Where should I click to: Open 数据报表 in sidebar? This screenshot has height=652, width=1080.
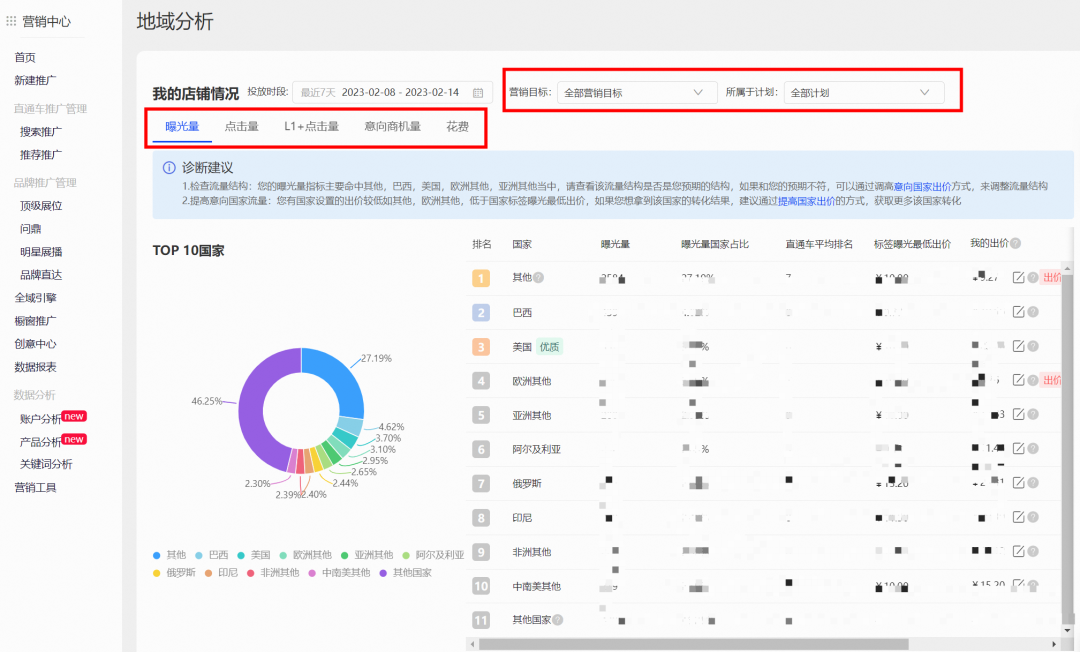tap(36, 367)
